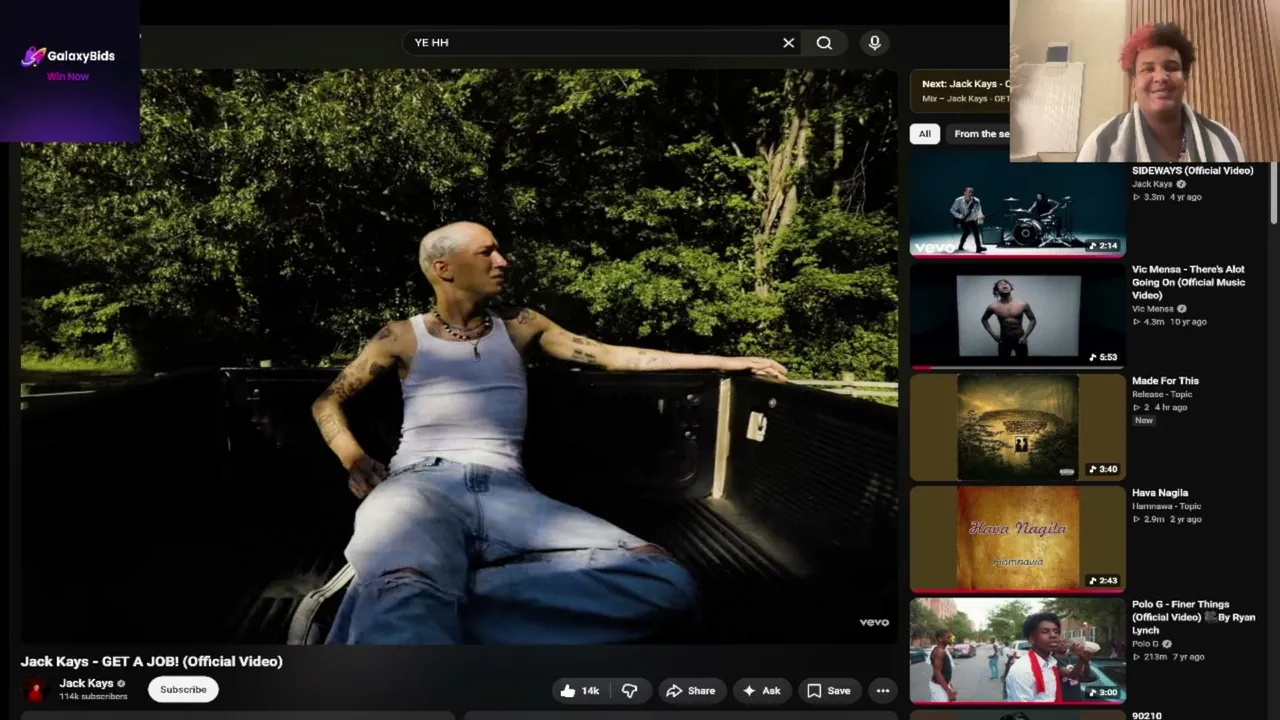The width and height of the screenshot is (1280, 720).
Task: Click the Polo G - Finer Things title
Action: [x=1193, y=617]
